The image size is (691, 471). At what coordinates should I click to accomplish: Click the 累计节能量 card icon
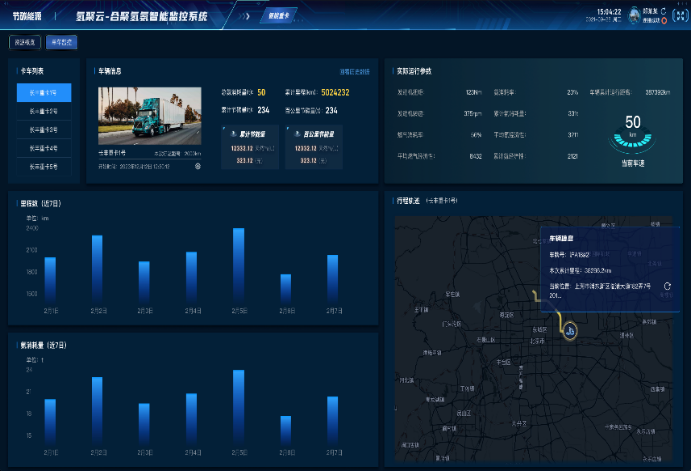[234, 133]
